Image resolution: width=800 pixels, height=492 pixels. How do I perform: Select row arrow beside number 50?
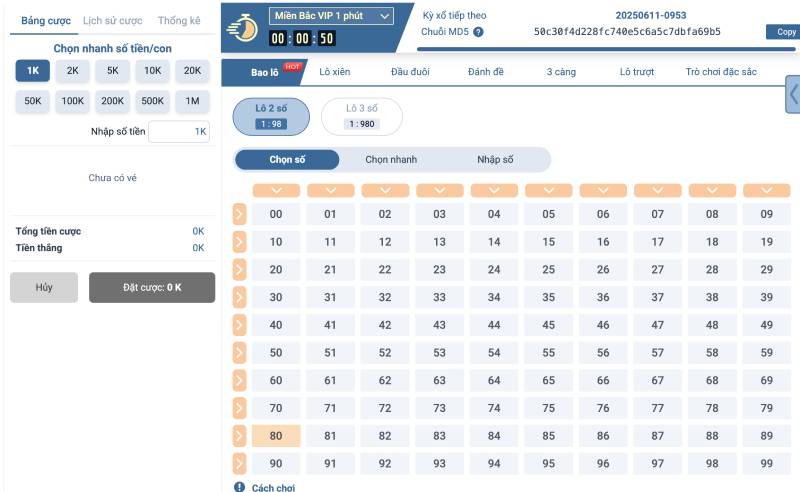coord(239,353)
